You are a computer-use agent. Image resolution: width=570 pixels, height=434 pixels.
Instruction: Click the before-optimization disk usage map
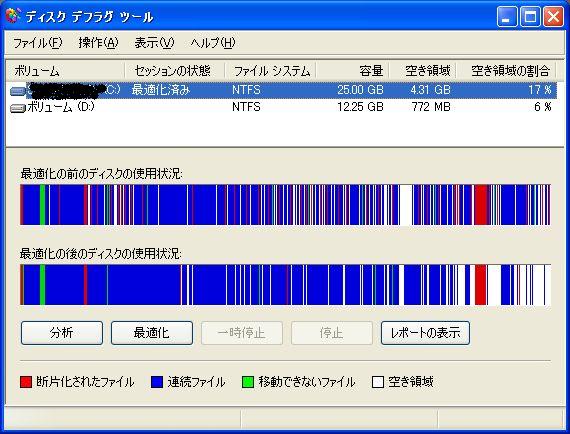[x=285, y=205]
